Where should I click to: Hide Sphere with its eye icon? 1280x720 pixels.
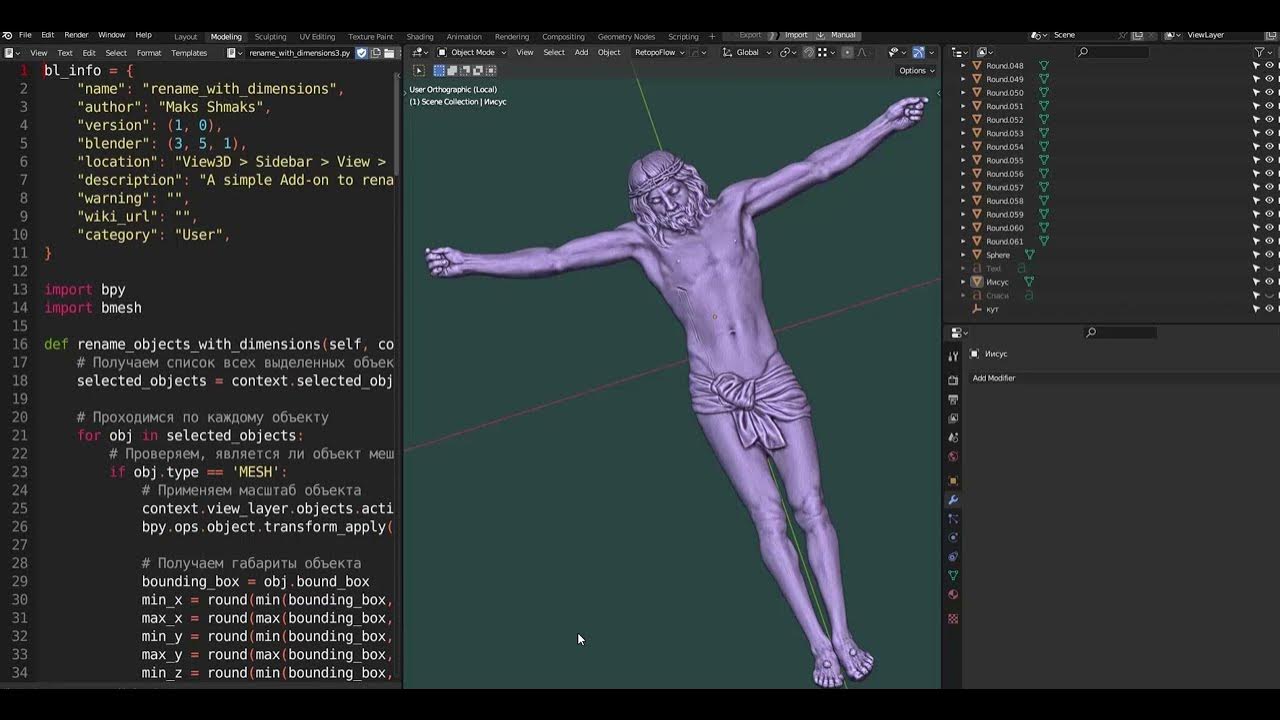click(x=1270, y=255)
